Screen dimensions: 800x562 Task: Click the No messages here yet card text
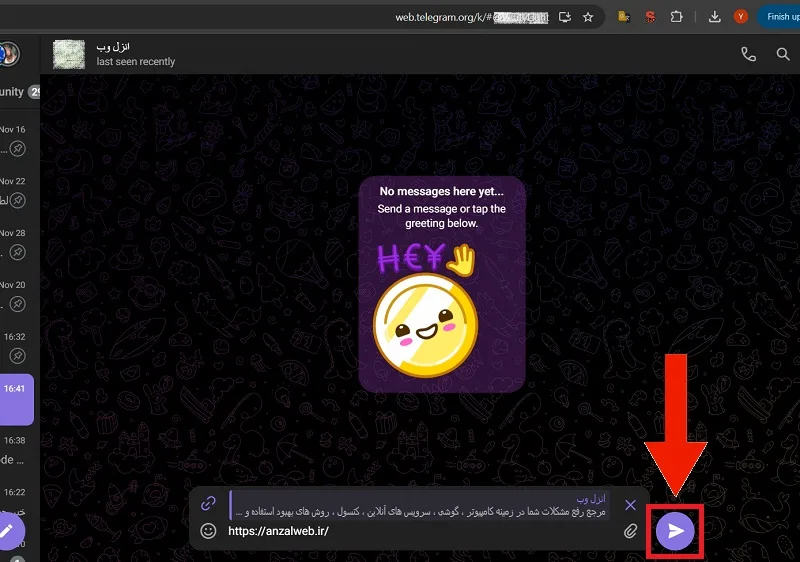coord(441,191)
